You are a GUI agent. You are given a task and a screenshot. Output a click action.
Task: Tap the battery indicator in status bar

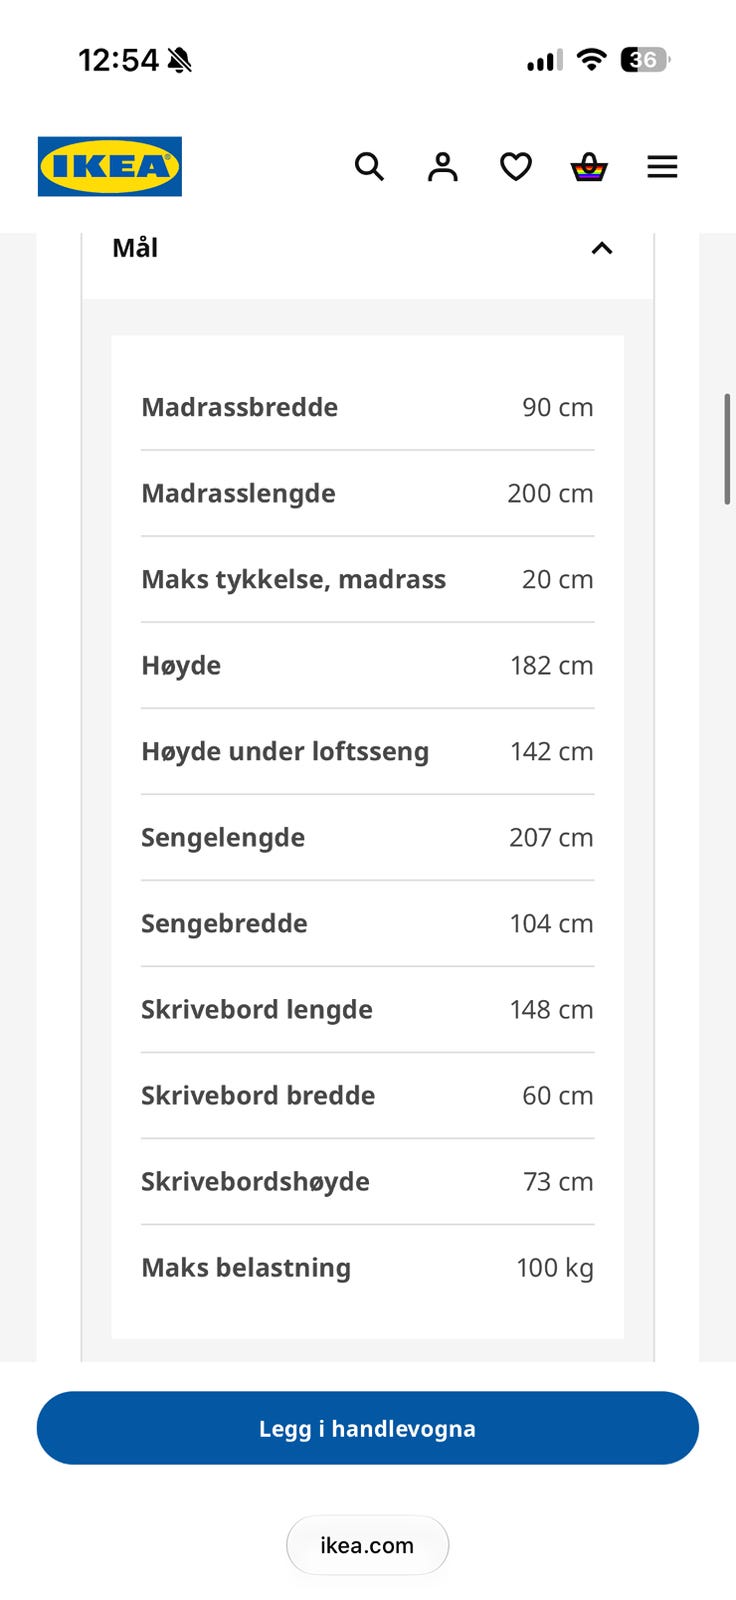point(645,60)
